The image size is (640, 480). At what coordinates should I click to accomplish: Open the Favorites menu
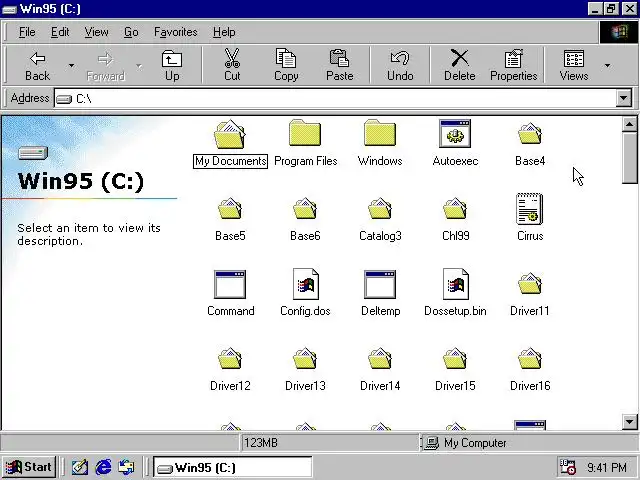[x=176, y=32]
